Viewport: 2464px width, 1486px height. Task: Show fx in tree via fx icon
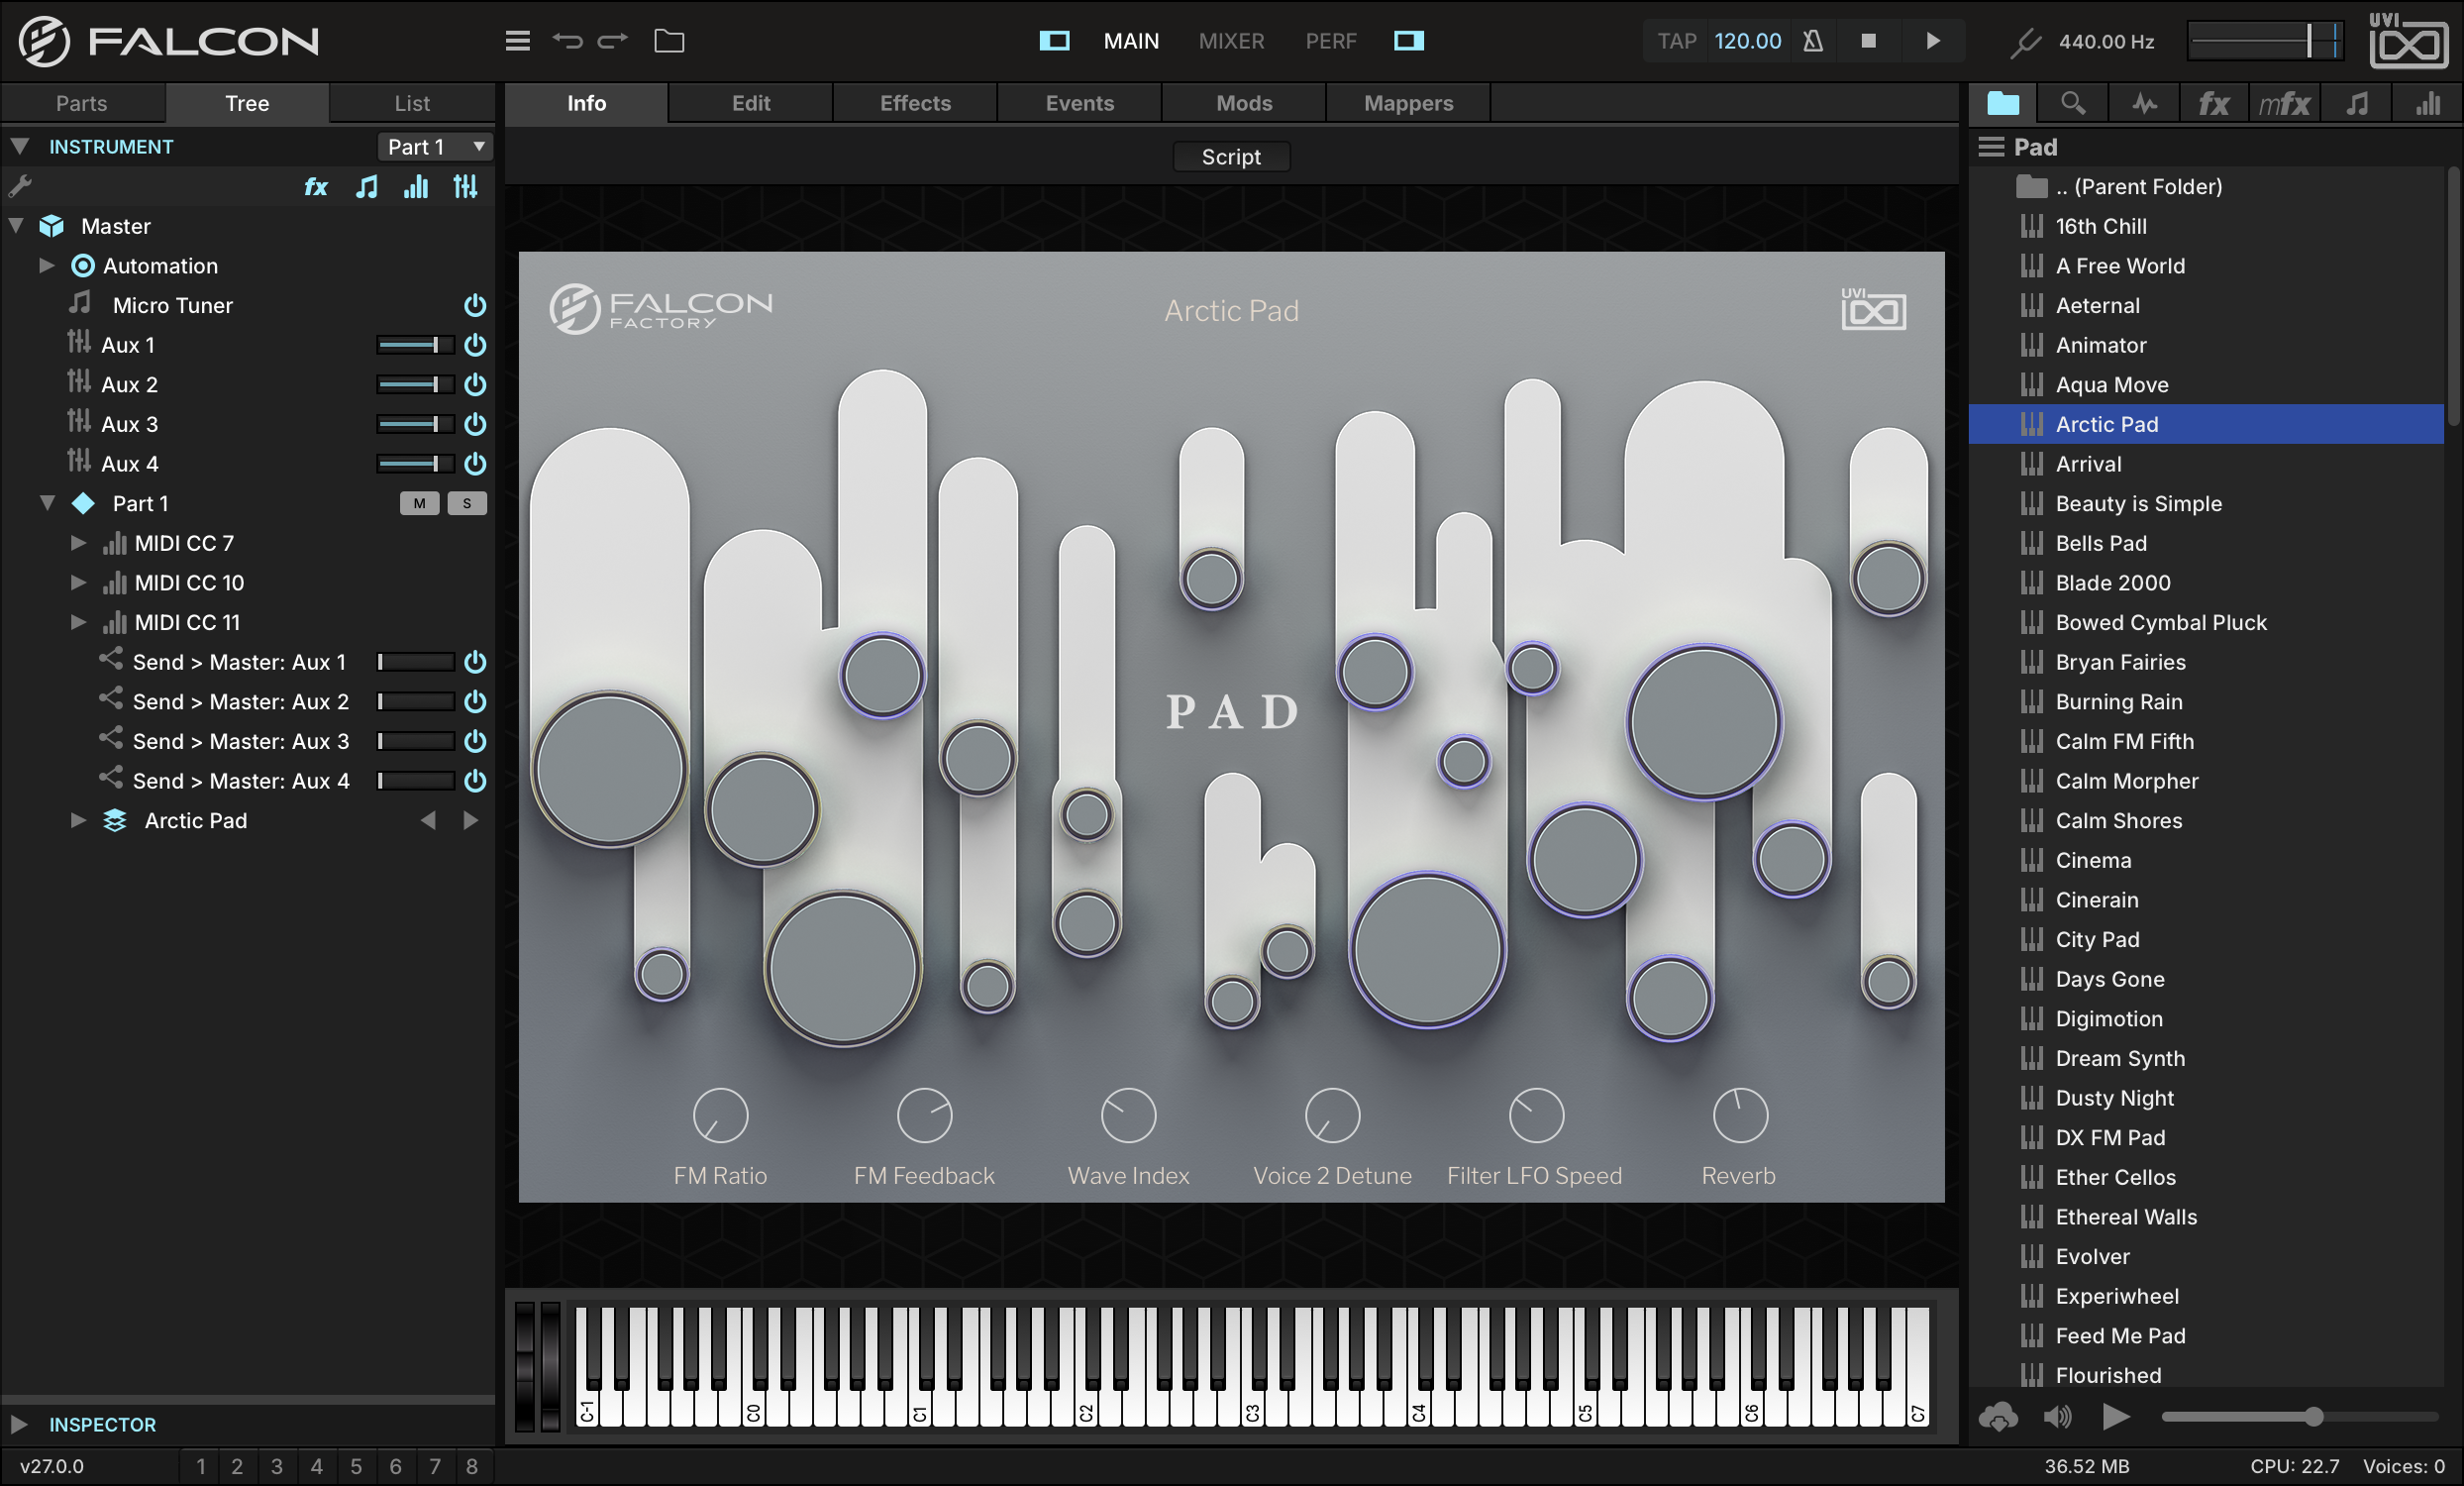316,187
